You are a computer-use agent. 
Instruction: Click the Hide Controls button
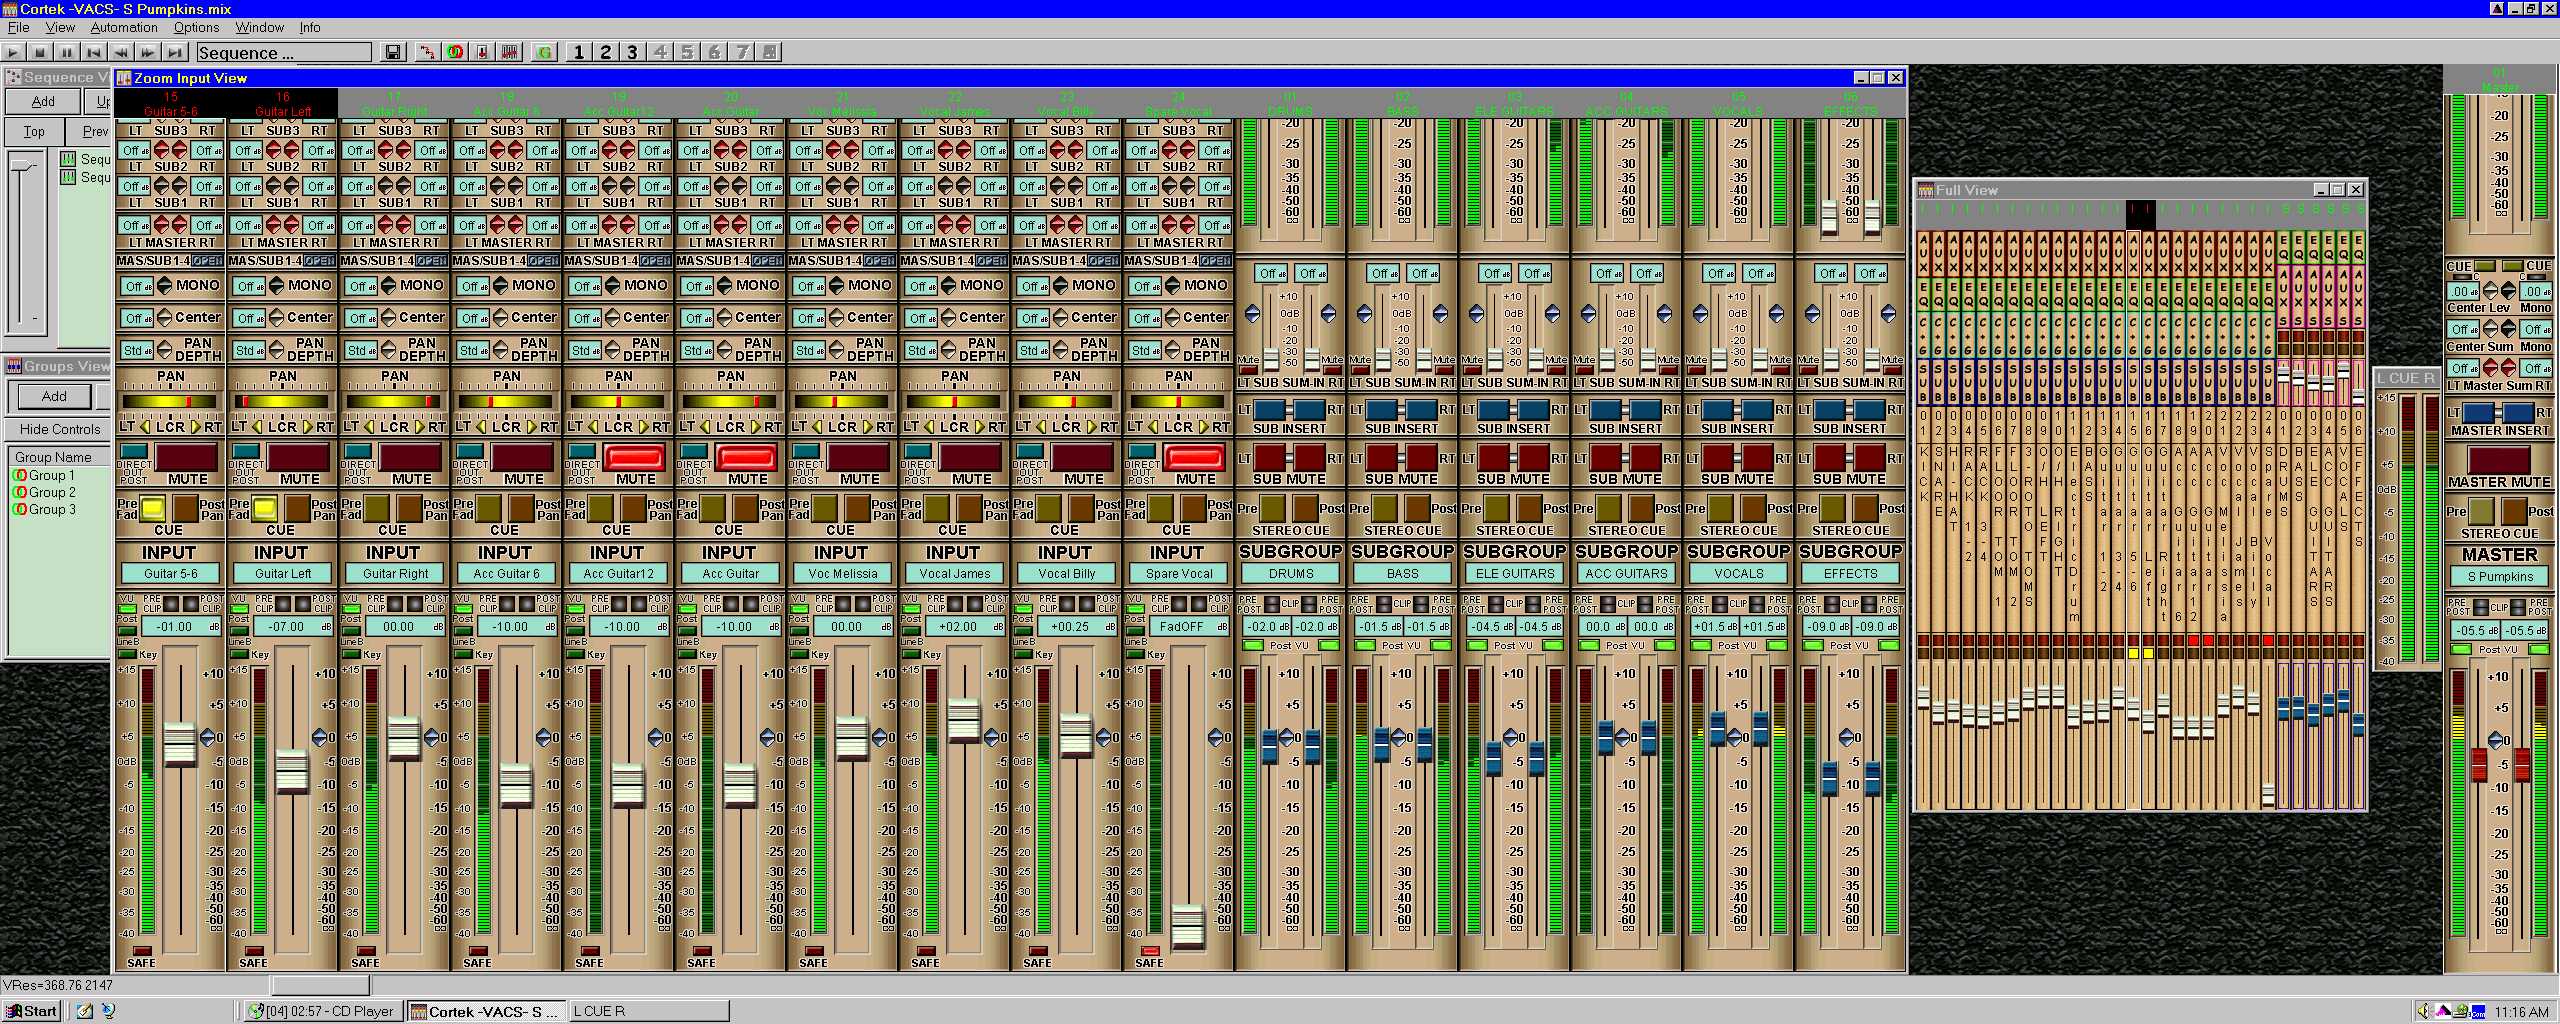tap(60, 429)
